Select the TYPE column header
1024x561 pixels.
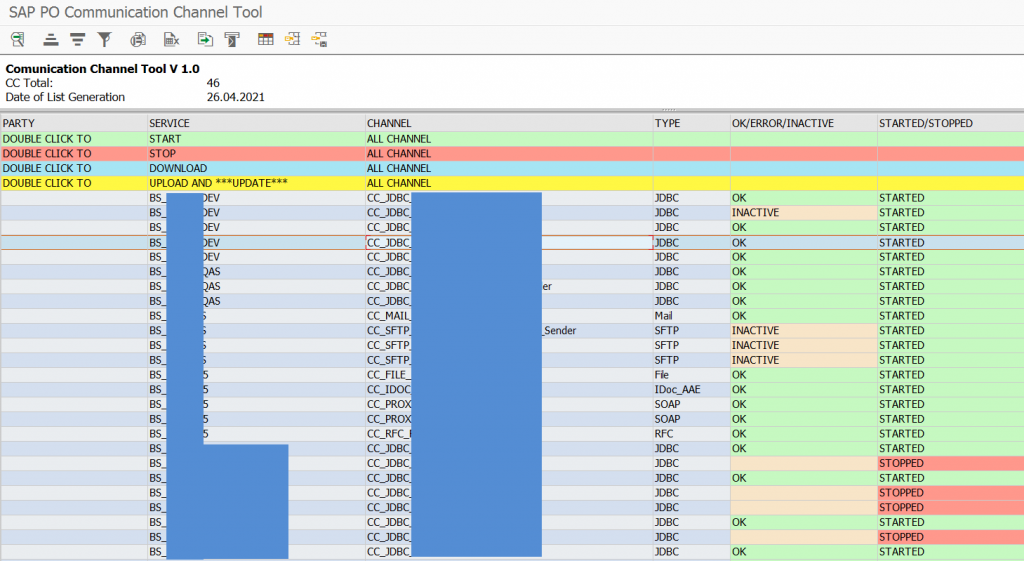tap(692, 123)
